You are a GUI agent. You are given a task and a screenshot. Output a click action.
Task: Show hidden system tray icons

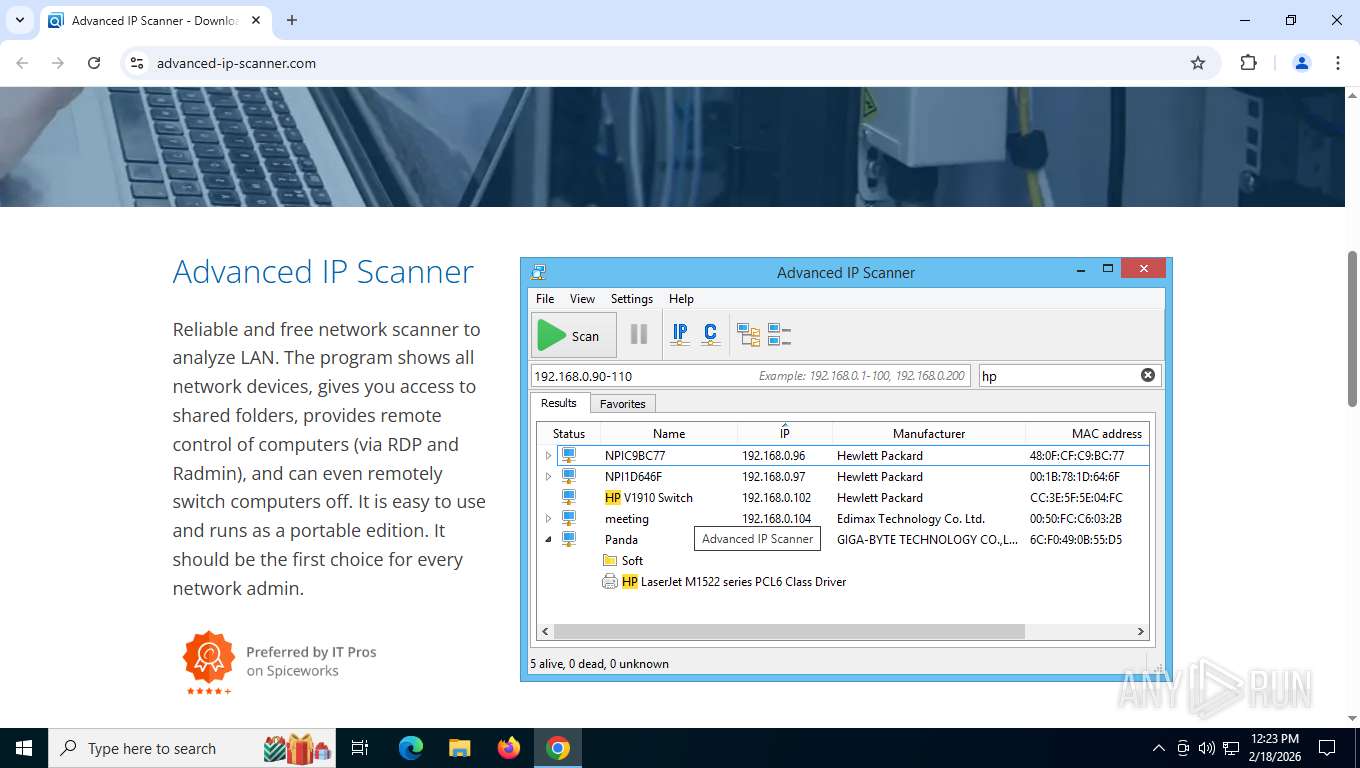[1159, 748]
